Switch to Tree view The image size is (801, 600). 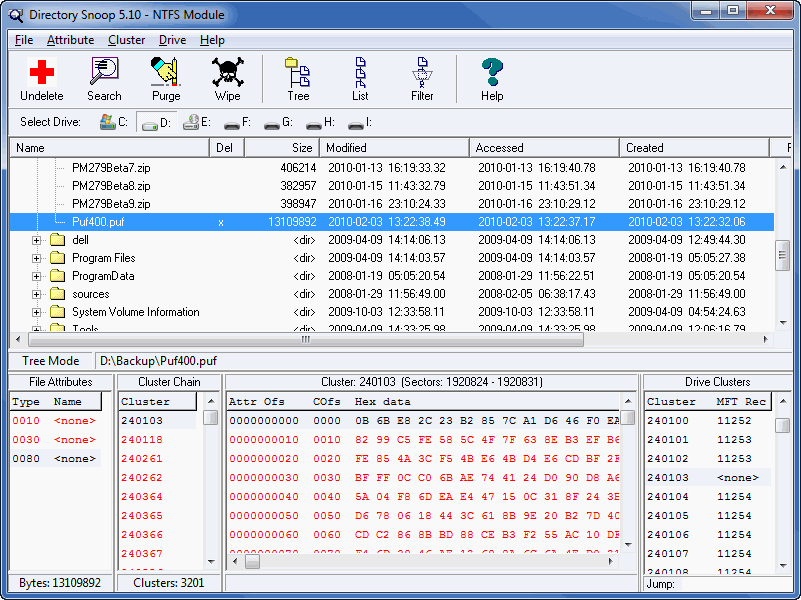[x=297, y=78]
